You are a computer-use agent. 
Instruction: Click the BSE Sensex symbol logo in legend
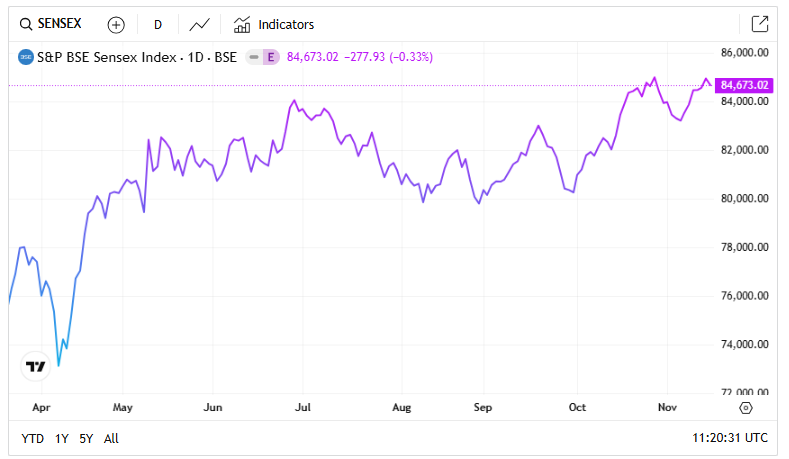(x=26, y=57)
